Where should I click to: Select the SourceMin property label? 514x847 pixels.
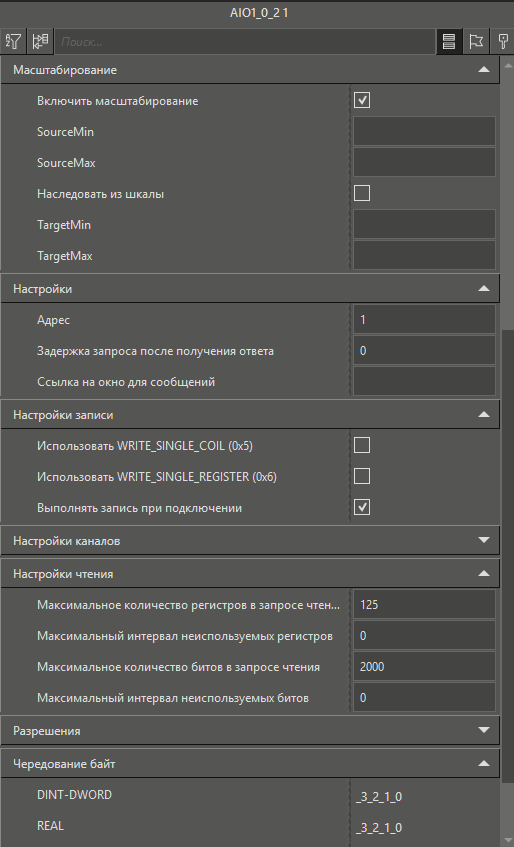65,131
